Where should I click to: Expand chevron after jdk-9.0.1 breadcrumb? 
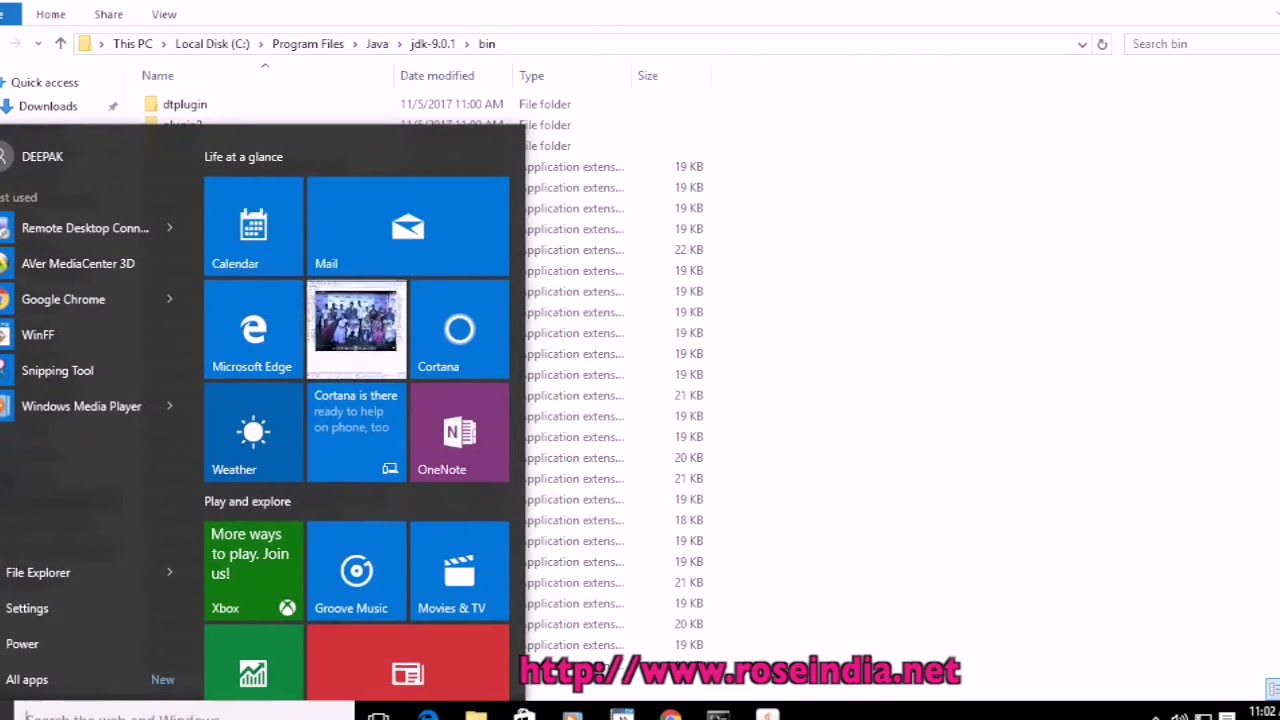coord(467,44)
